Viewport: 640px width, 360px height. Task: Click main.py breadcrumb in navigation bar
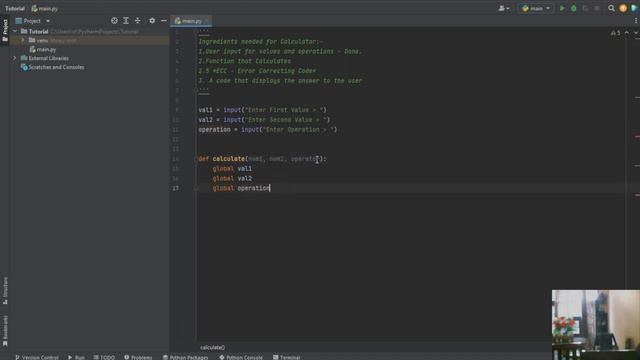(45, 8)
